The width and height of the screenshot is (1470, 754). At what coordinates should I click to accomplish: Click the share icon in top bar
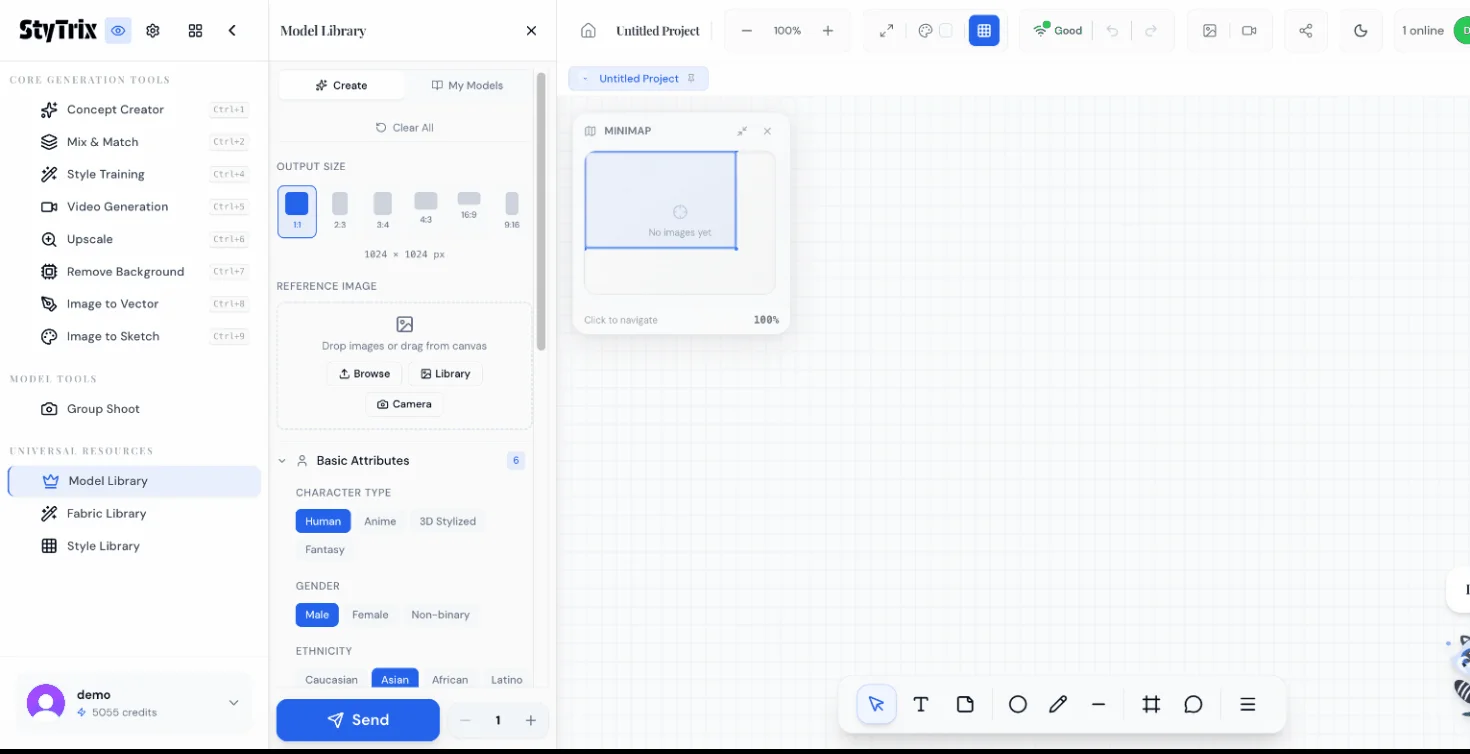point(1305,31)
